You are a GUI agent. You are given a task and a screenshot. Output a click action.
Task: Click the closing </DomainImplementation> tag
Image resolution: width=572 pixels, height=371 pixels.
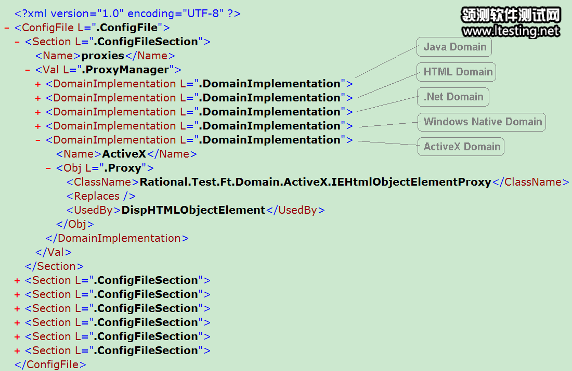[117, 238]
